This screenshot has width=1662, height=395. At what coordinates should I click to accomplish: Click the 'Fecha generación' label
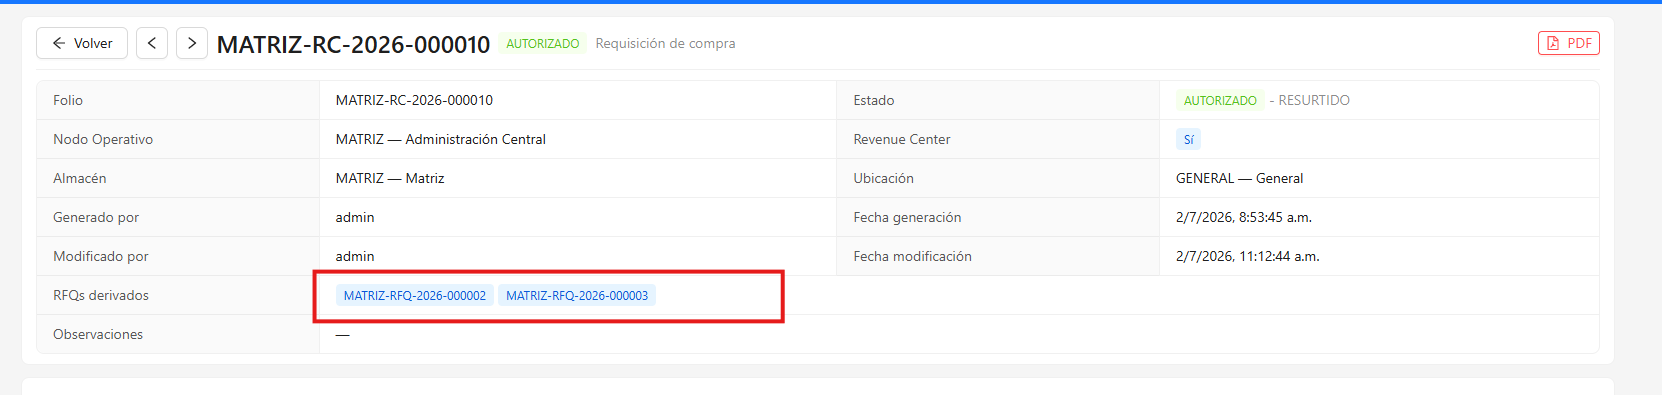coord(907,217)
